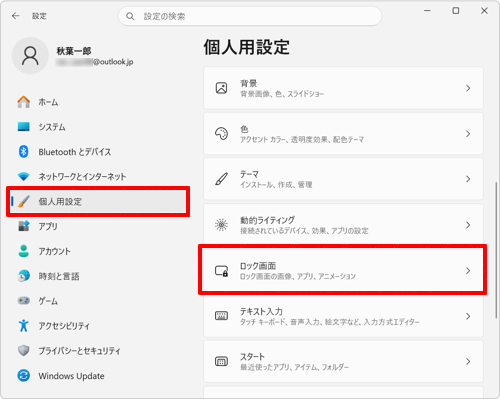Viewport: 500px width, 399px height.
Task: Click the vertical scrollbar thumb
Action: pos(496,250)
